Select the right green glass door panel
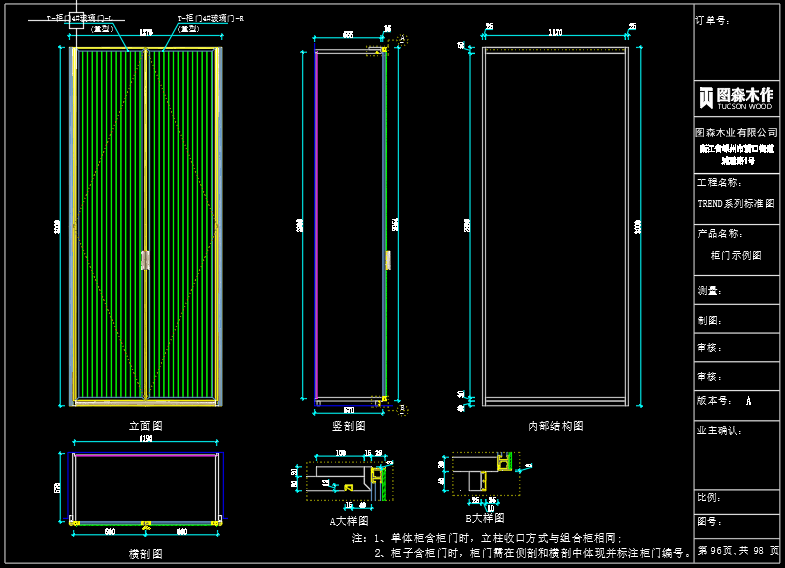This screenshot has width=785, height=568. click(182, 225)
